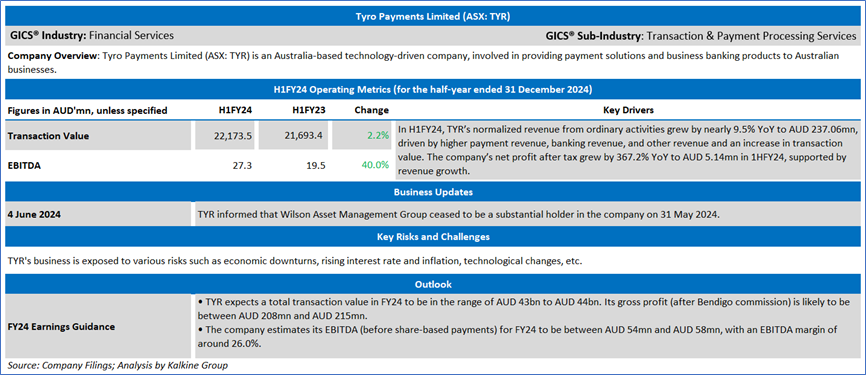
Task: Click the Business Updates header bar
Action: pos(432,192)
